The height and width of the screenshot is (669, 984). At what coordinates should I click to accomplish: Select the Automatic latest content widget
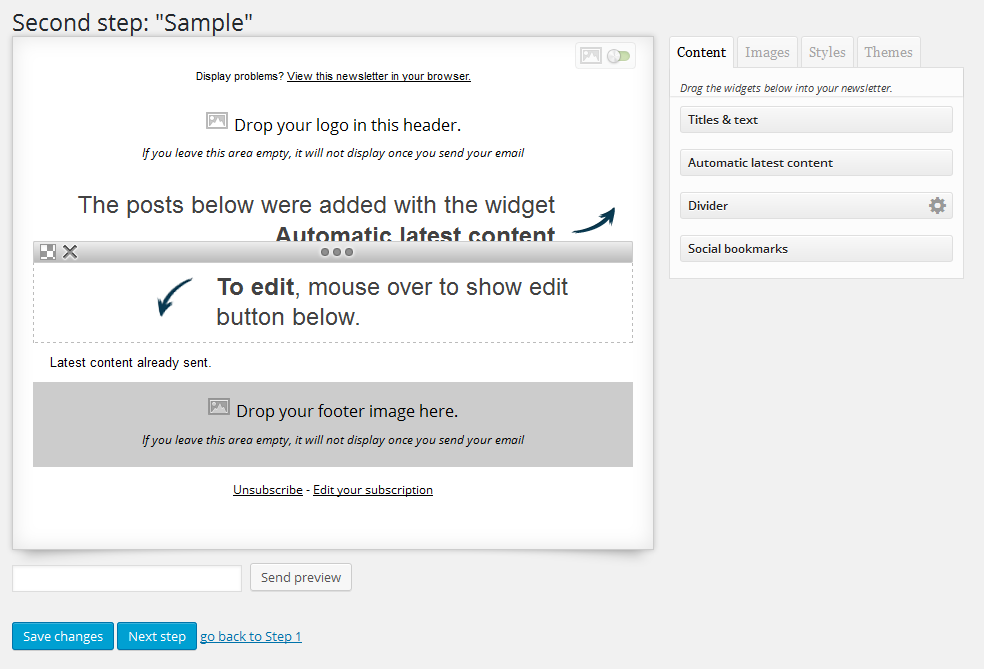pos(815,163)
